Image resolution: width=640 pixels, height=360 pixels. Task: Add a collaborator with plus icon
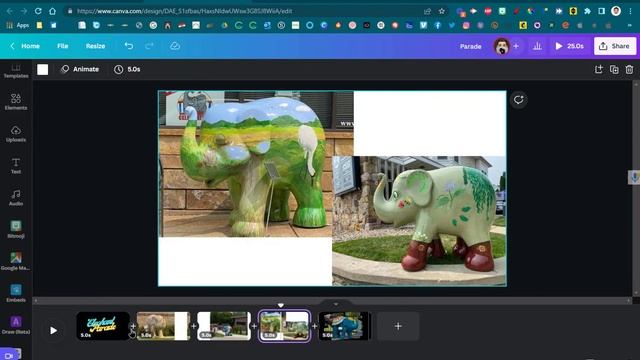516,46
